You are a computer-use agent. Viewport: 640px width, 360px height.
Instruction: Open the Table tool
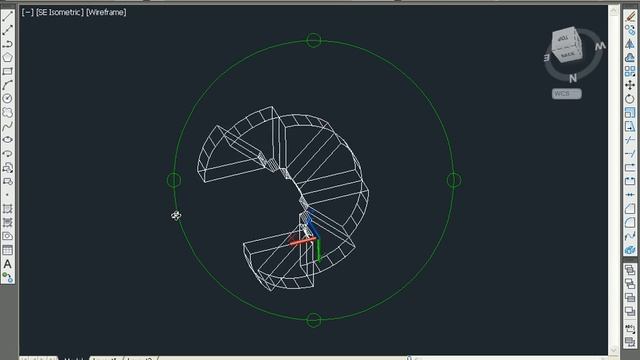tap(7, 250)
